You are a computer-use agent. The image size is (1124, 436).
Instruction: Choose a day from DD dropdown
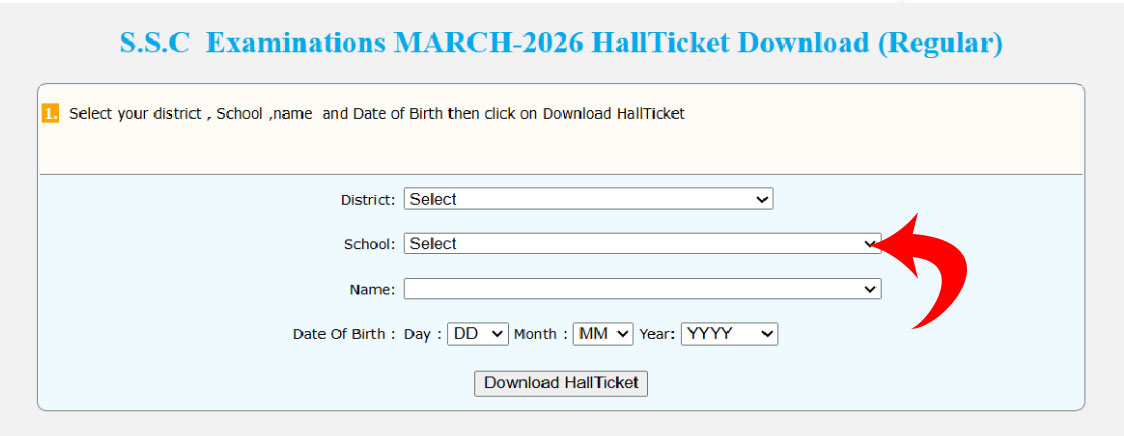pyautogui.click(x=478, y=334)
